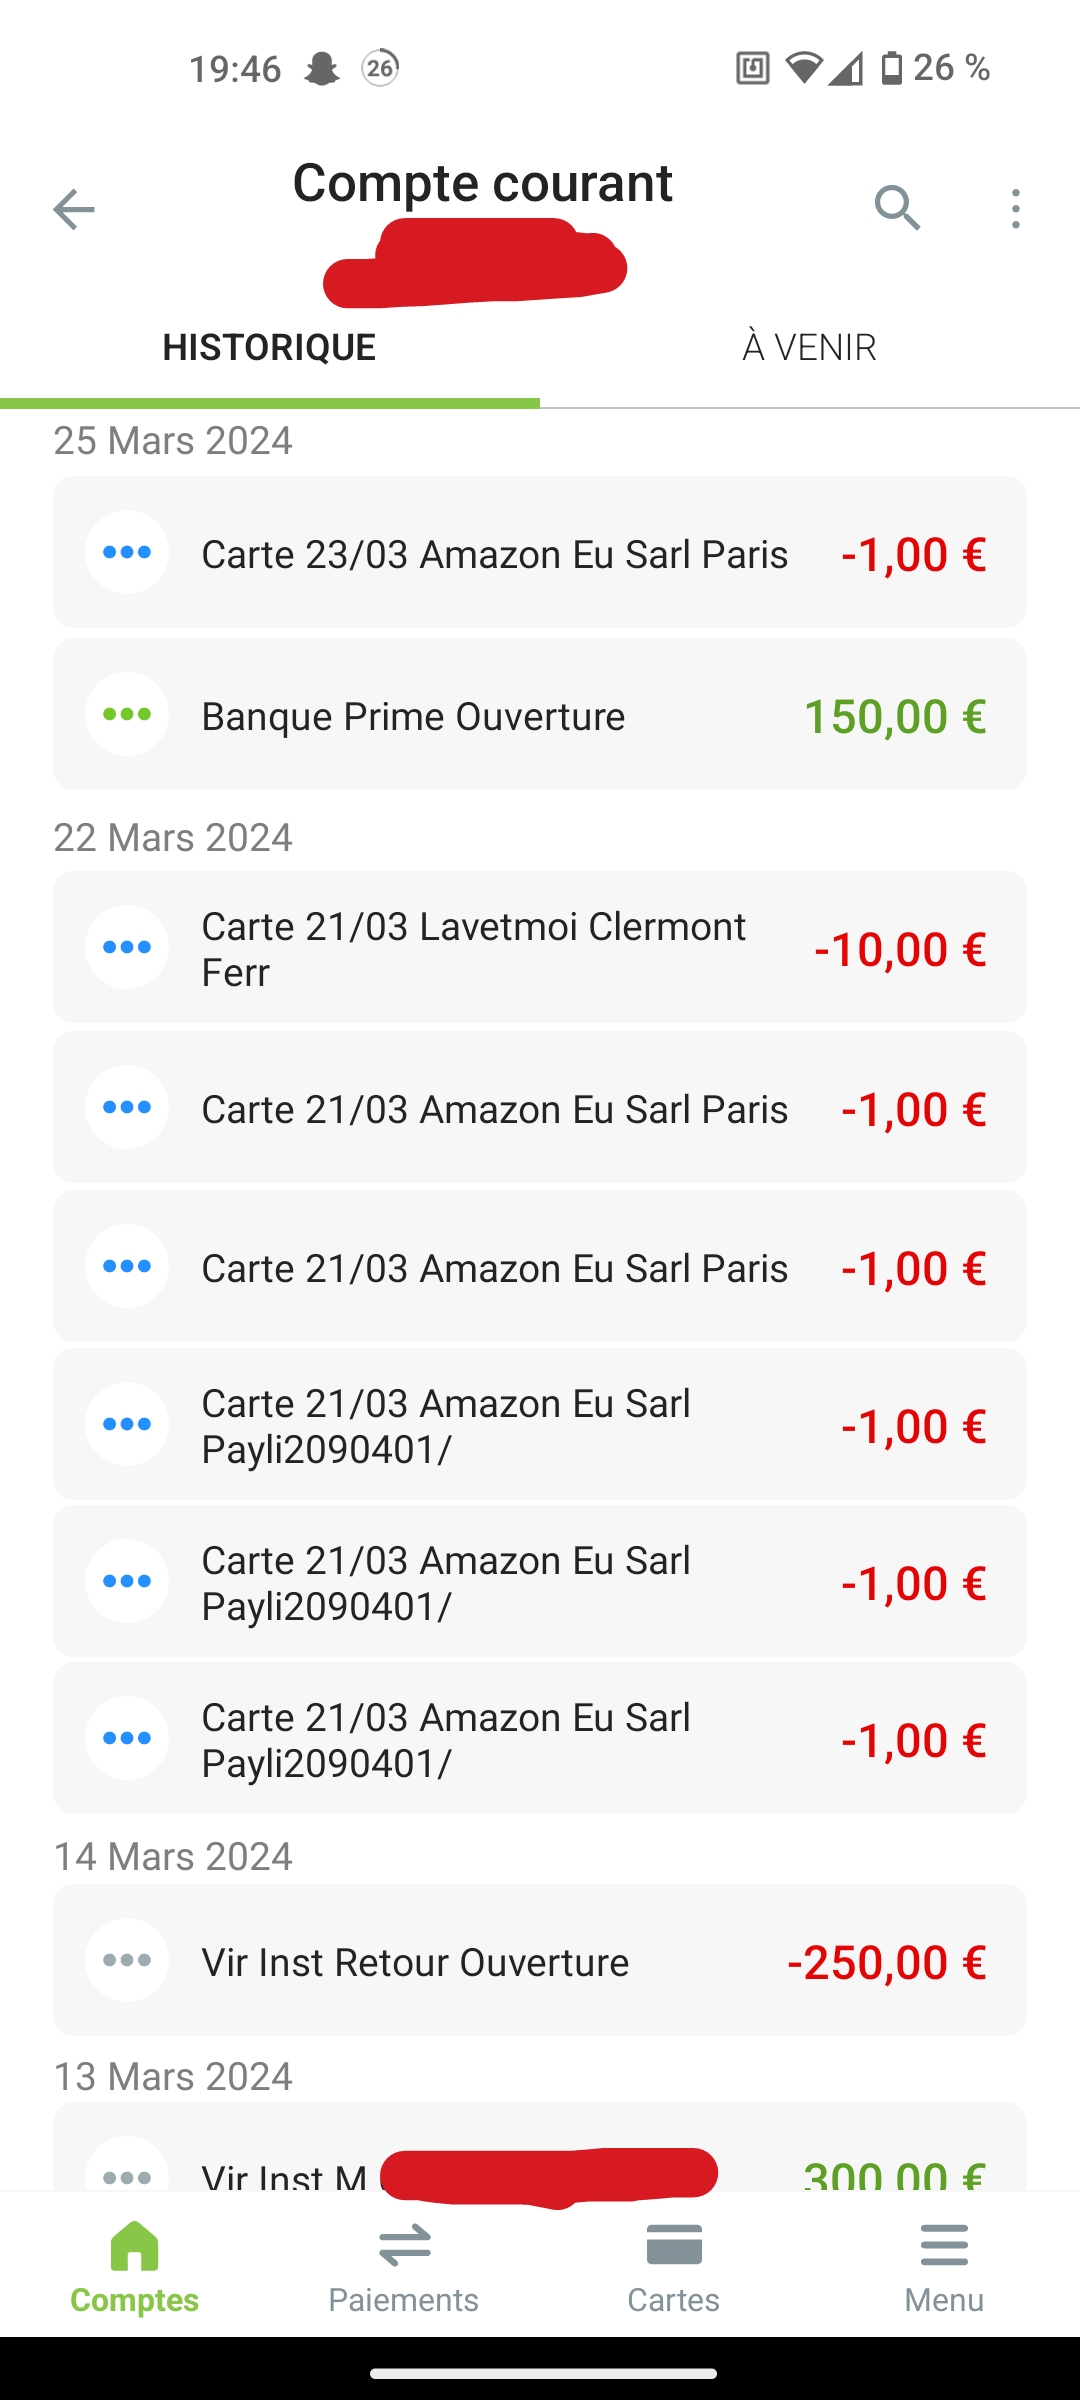The image size is (1080, 2400).
Task: Tap blue dots icon beside Lavetmoi transaction
Action: tap(127, 947)
